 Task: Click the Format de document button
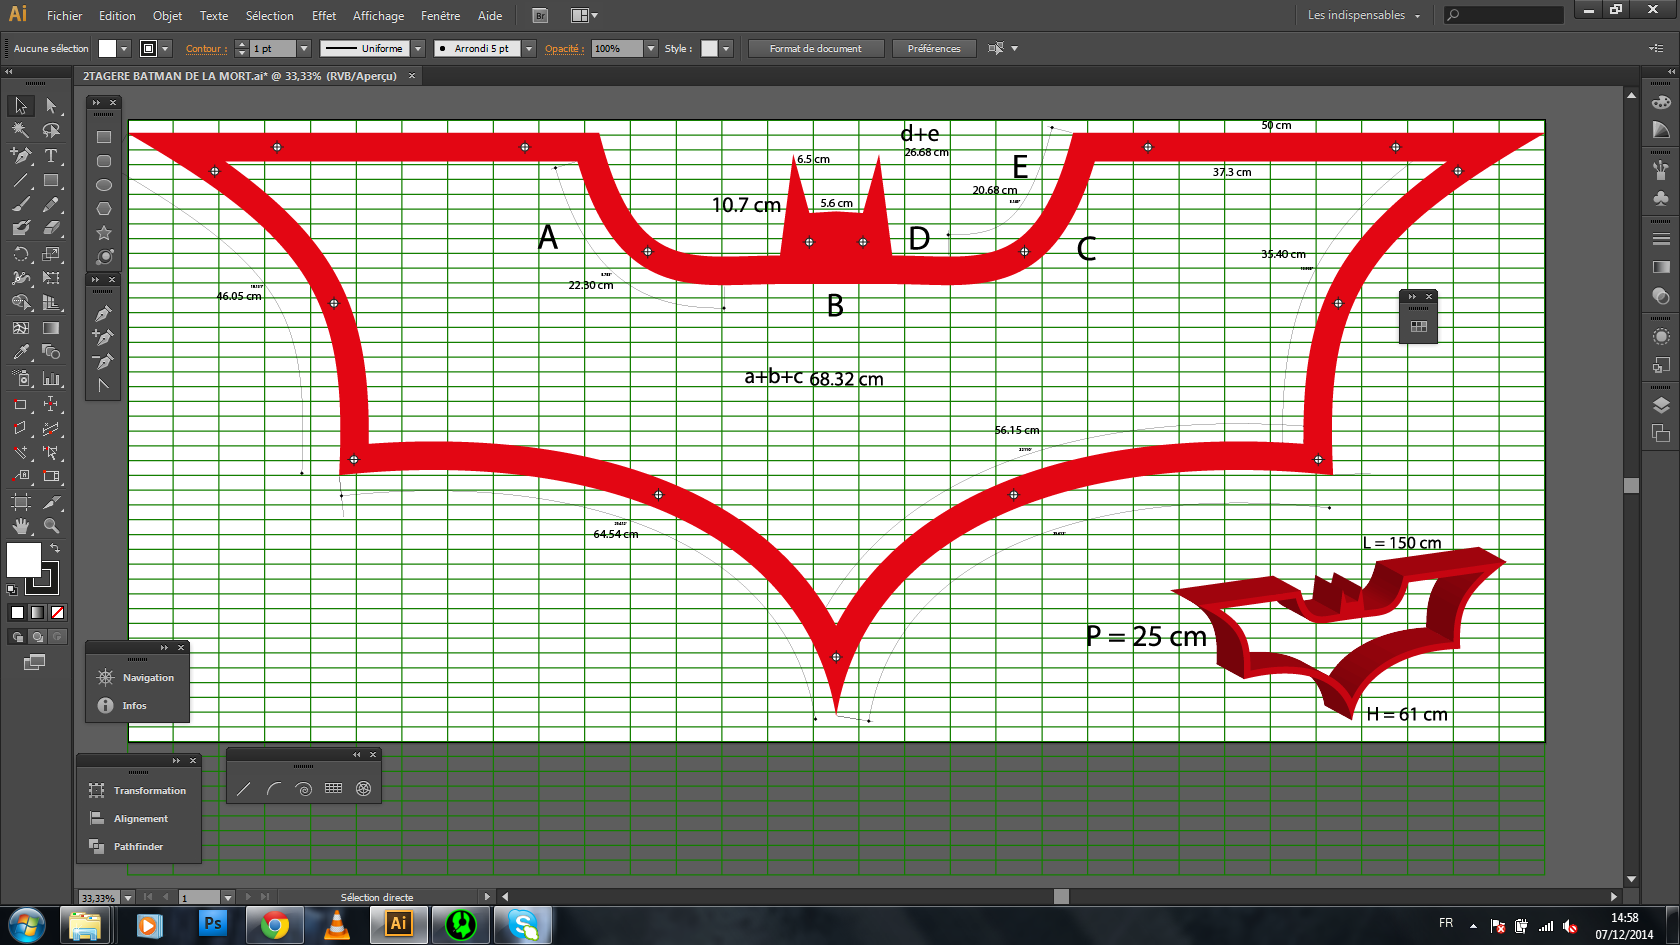(x=816, y=48)
